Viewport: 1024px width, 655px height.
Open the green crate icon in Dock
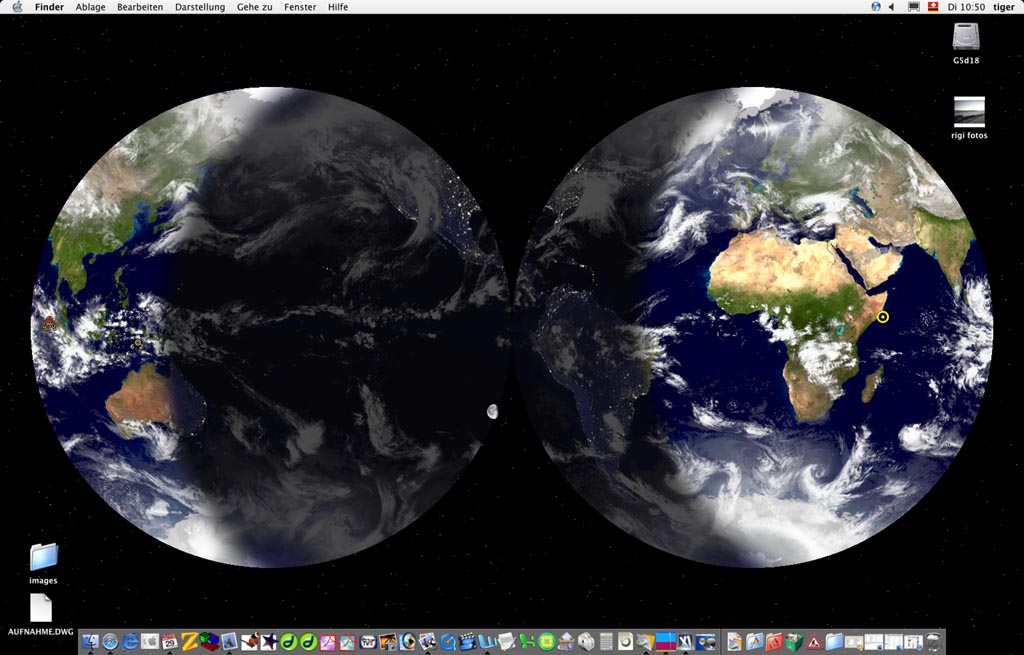794,641
